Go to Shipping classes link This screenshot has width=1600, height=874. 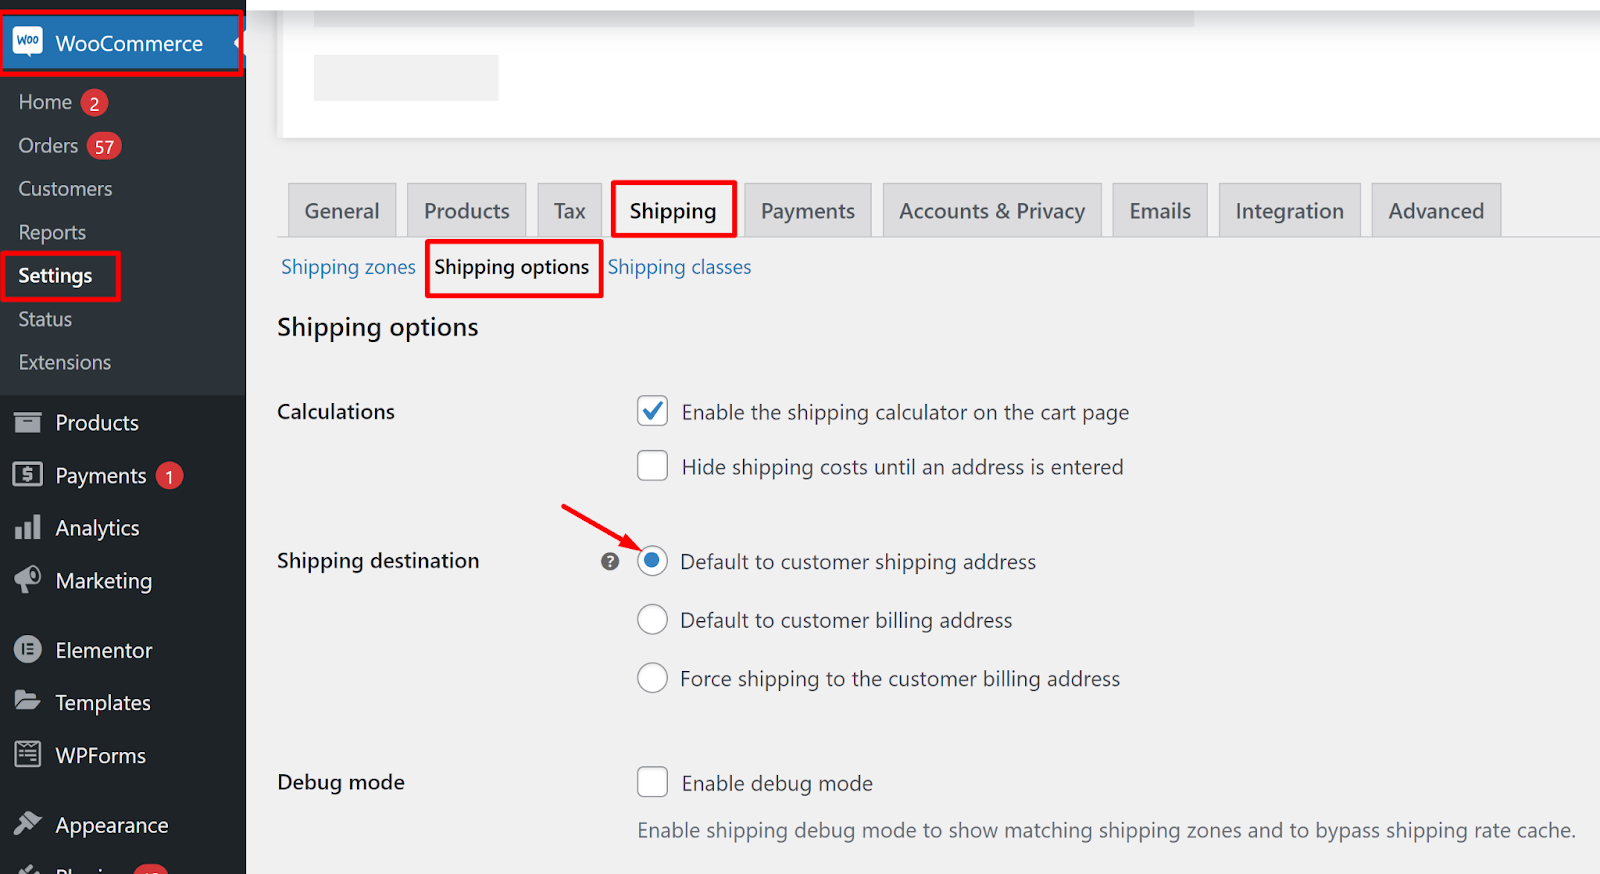(680, 267)
